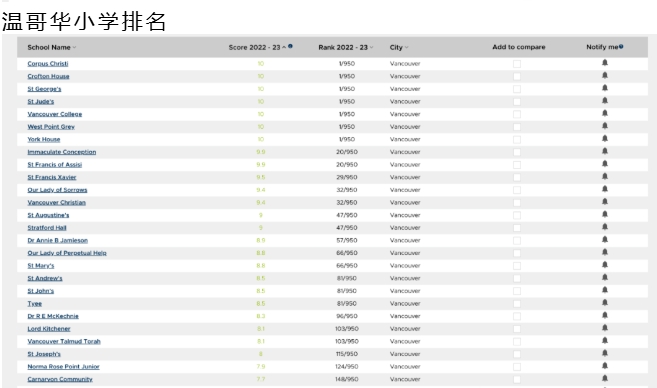This screenshot has width=657, height=388.
Task: Click the Add to compare column header
Action: [x=519, y=47]
